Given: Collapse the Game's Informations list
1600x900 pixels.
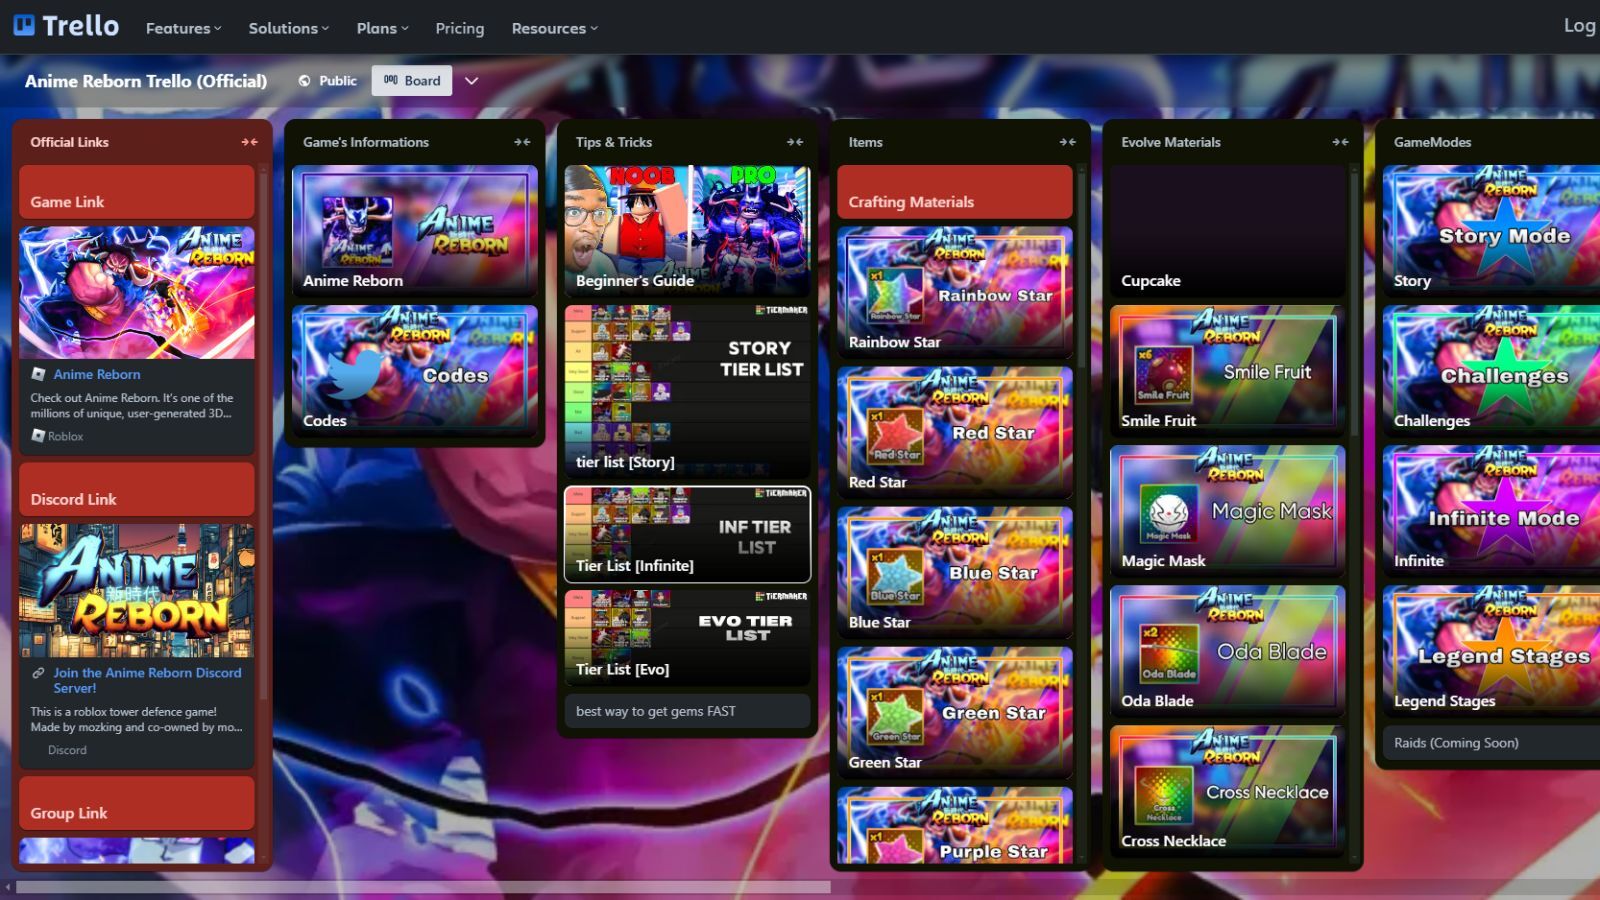Looking at the screenshot, I should (x=522, y=142).
